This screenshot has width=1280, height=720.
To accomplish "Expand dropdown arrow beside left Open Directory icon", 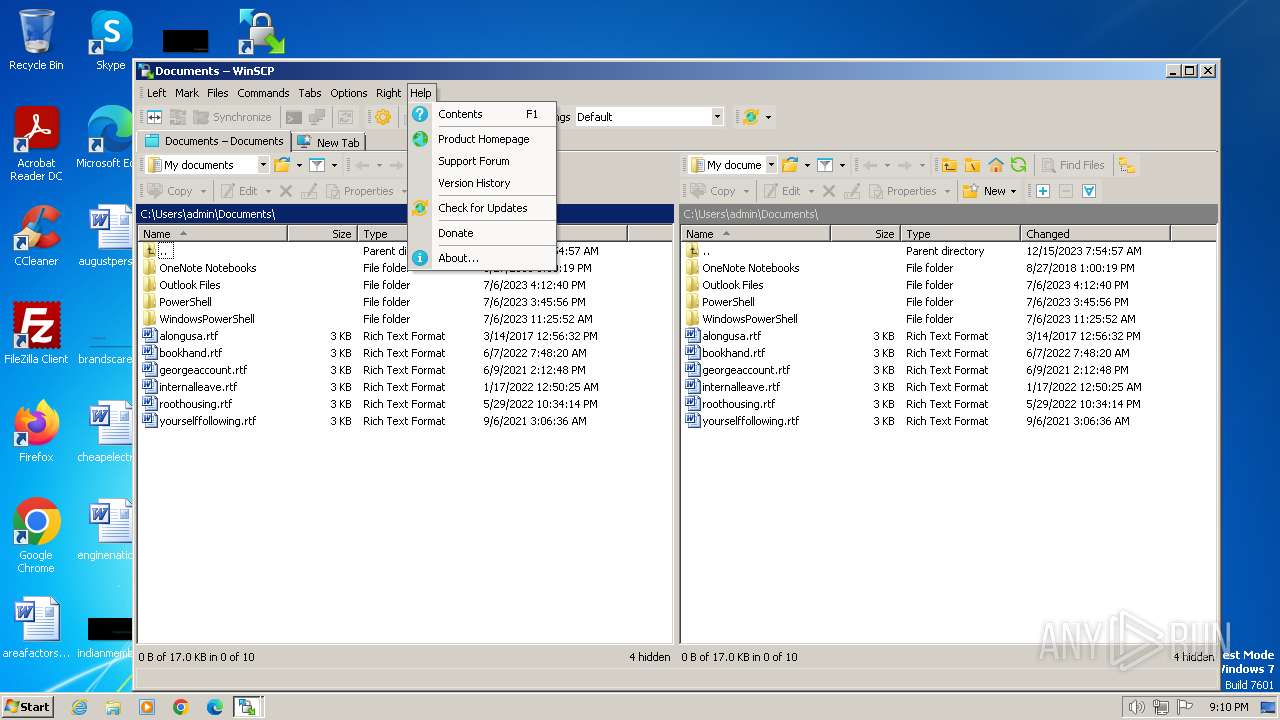I will (298, 165).
